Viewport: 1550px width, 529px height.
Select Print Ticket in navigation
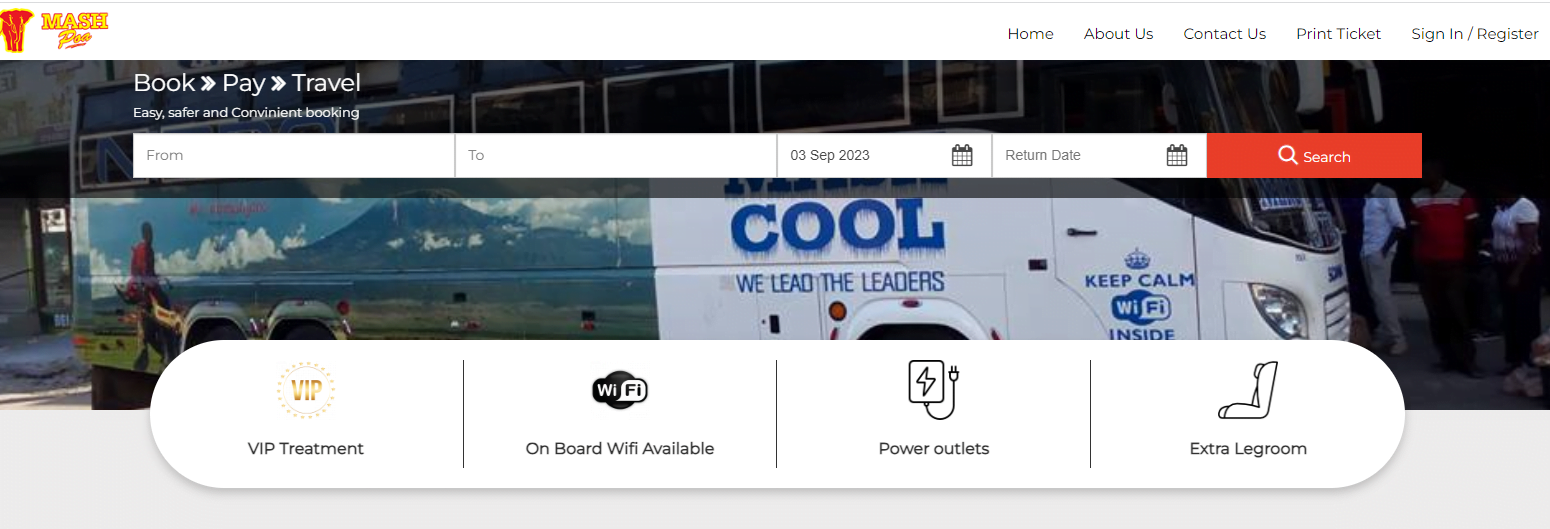[x=1338, y=34]
